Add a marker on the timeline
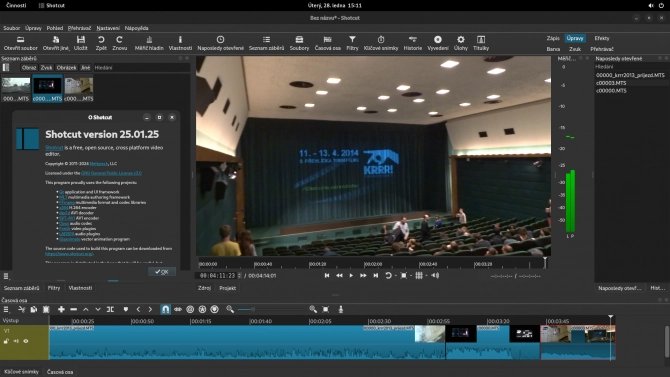 [x=126, y=309]
